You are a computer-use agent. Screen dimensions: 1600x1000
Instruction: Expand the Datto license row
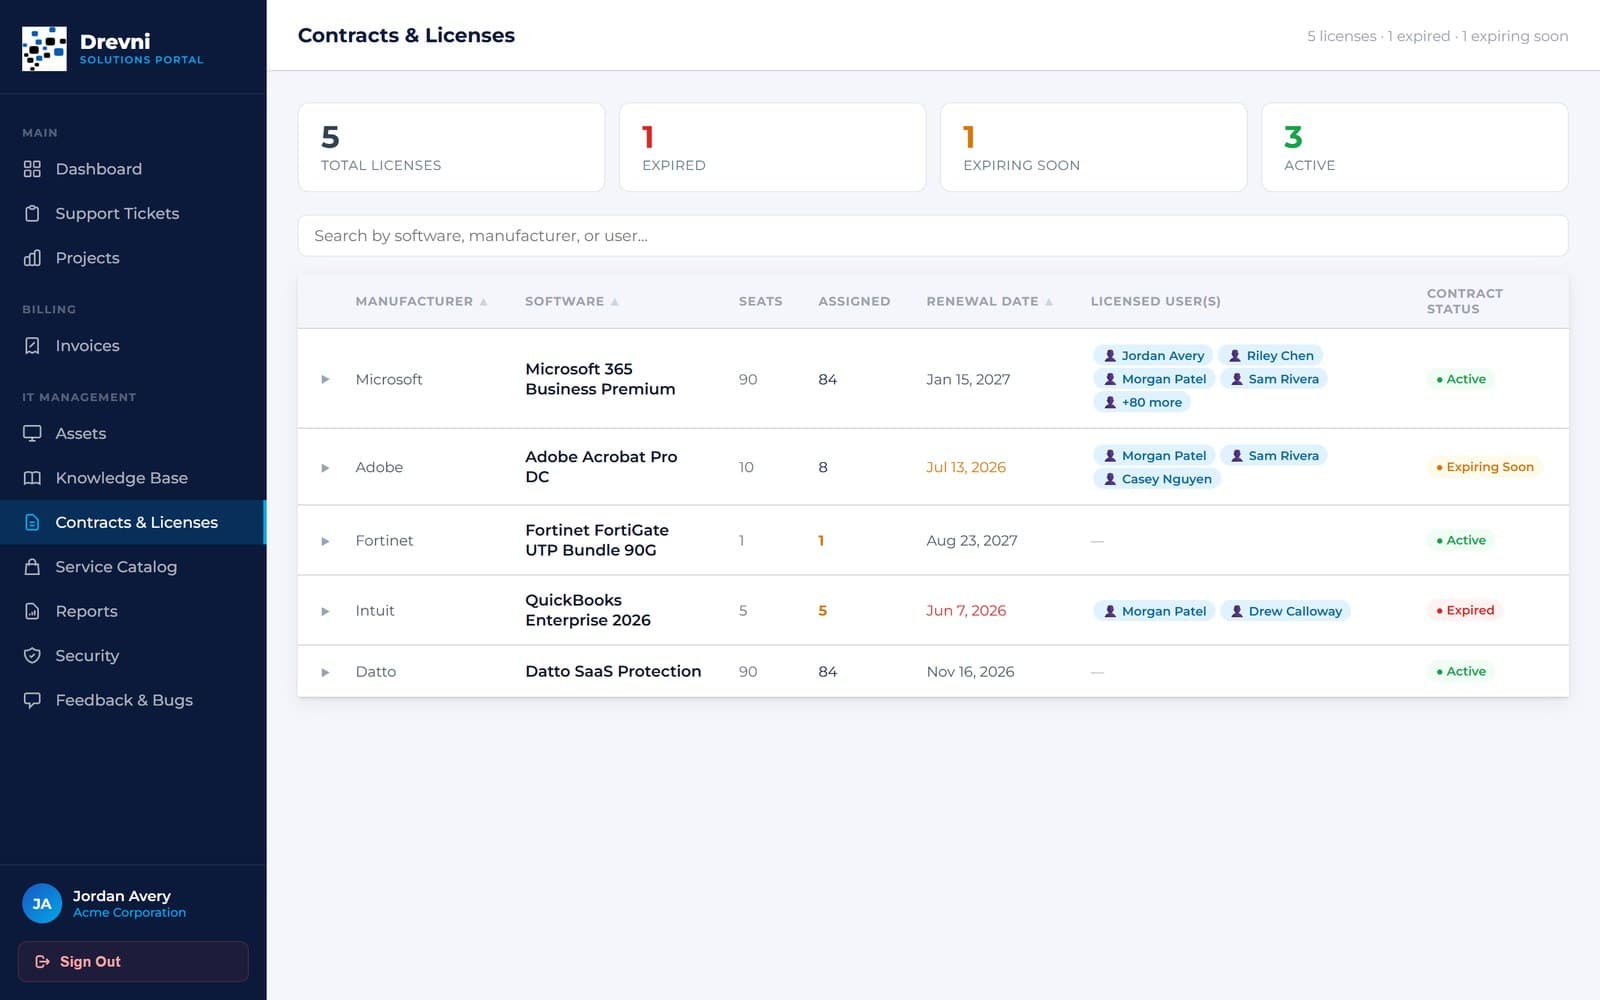click(x=325, y=672)
